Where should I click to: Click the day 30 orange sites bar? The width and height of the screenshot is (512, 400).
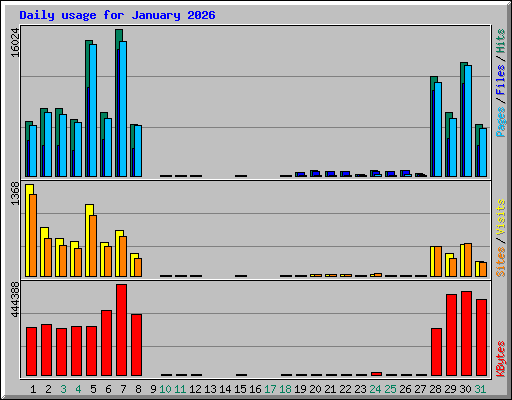click(468, 260)
